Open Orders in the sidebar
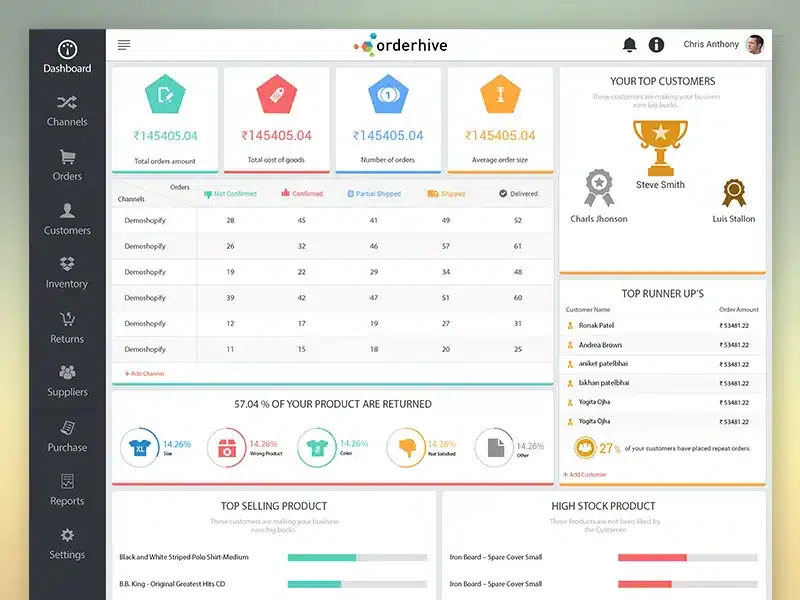This screenshot has width=800, height=600. coord(67,165)
